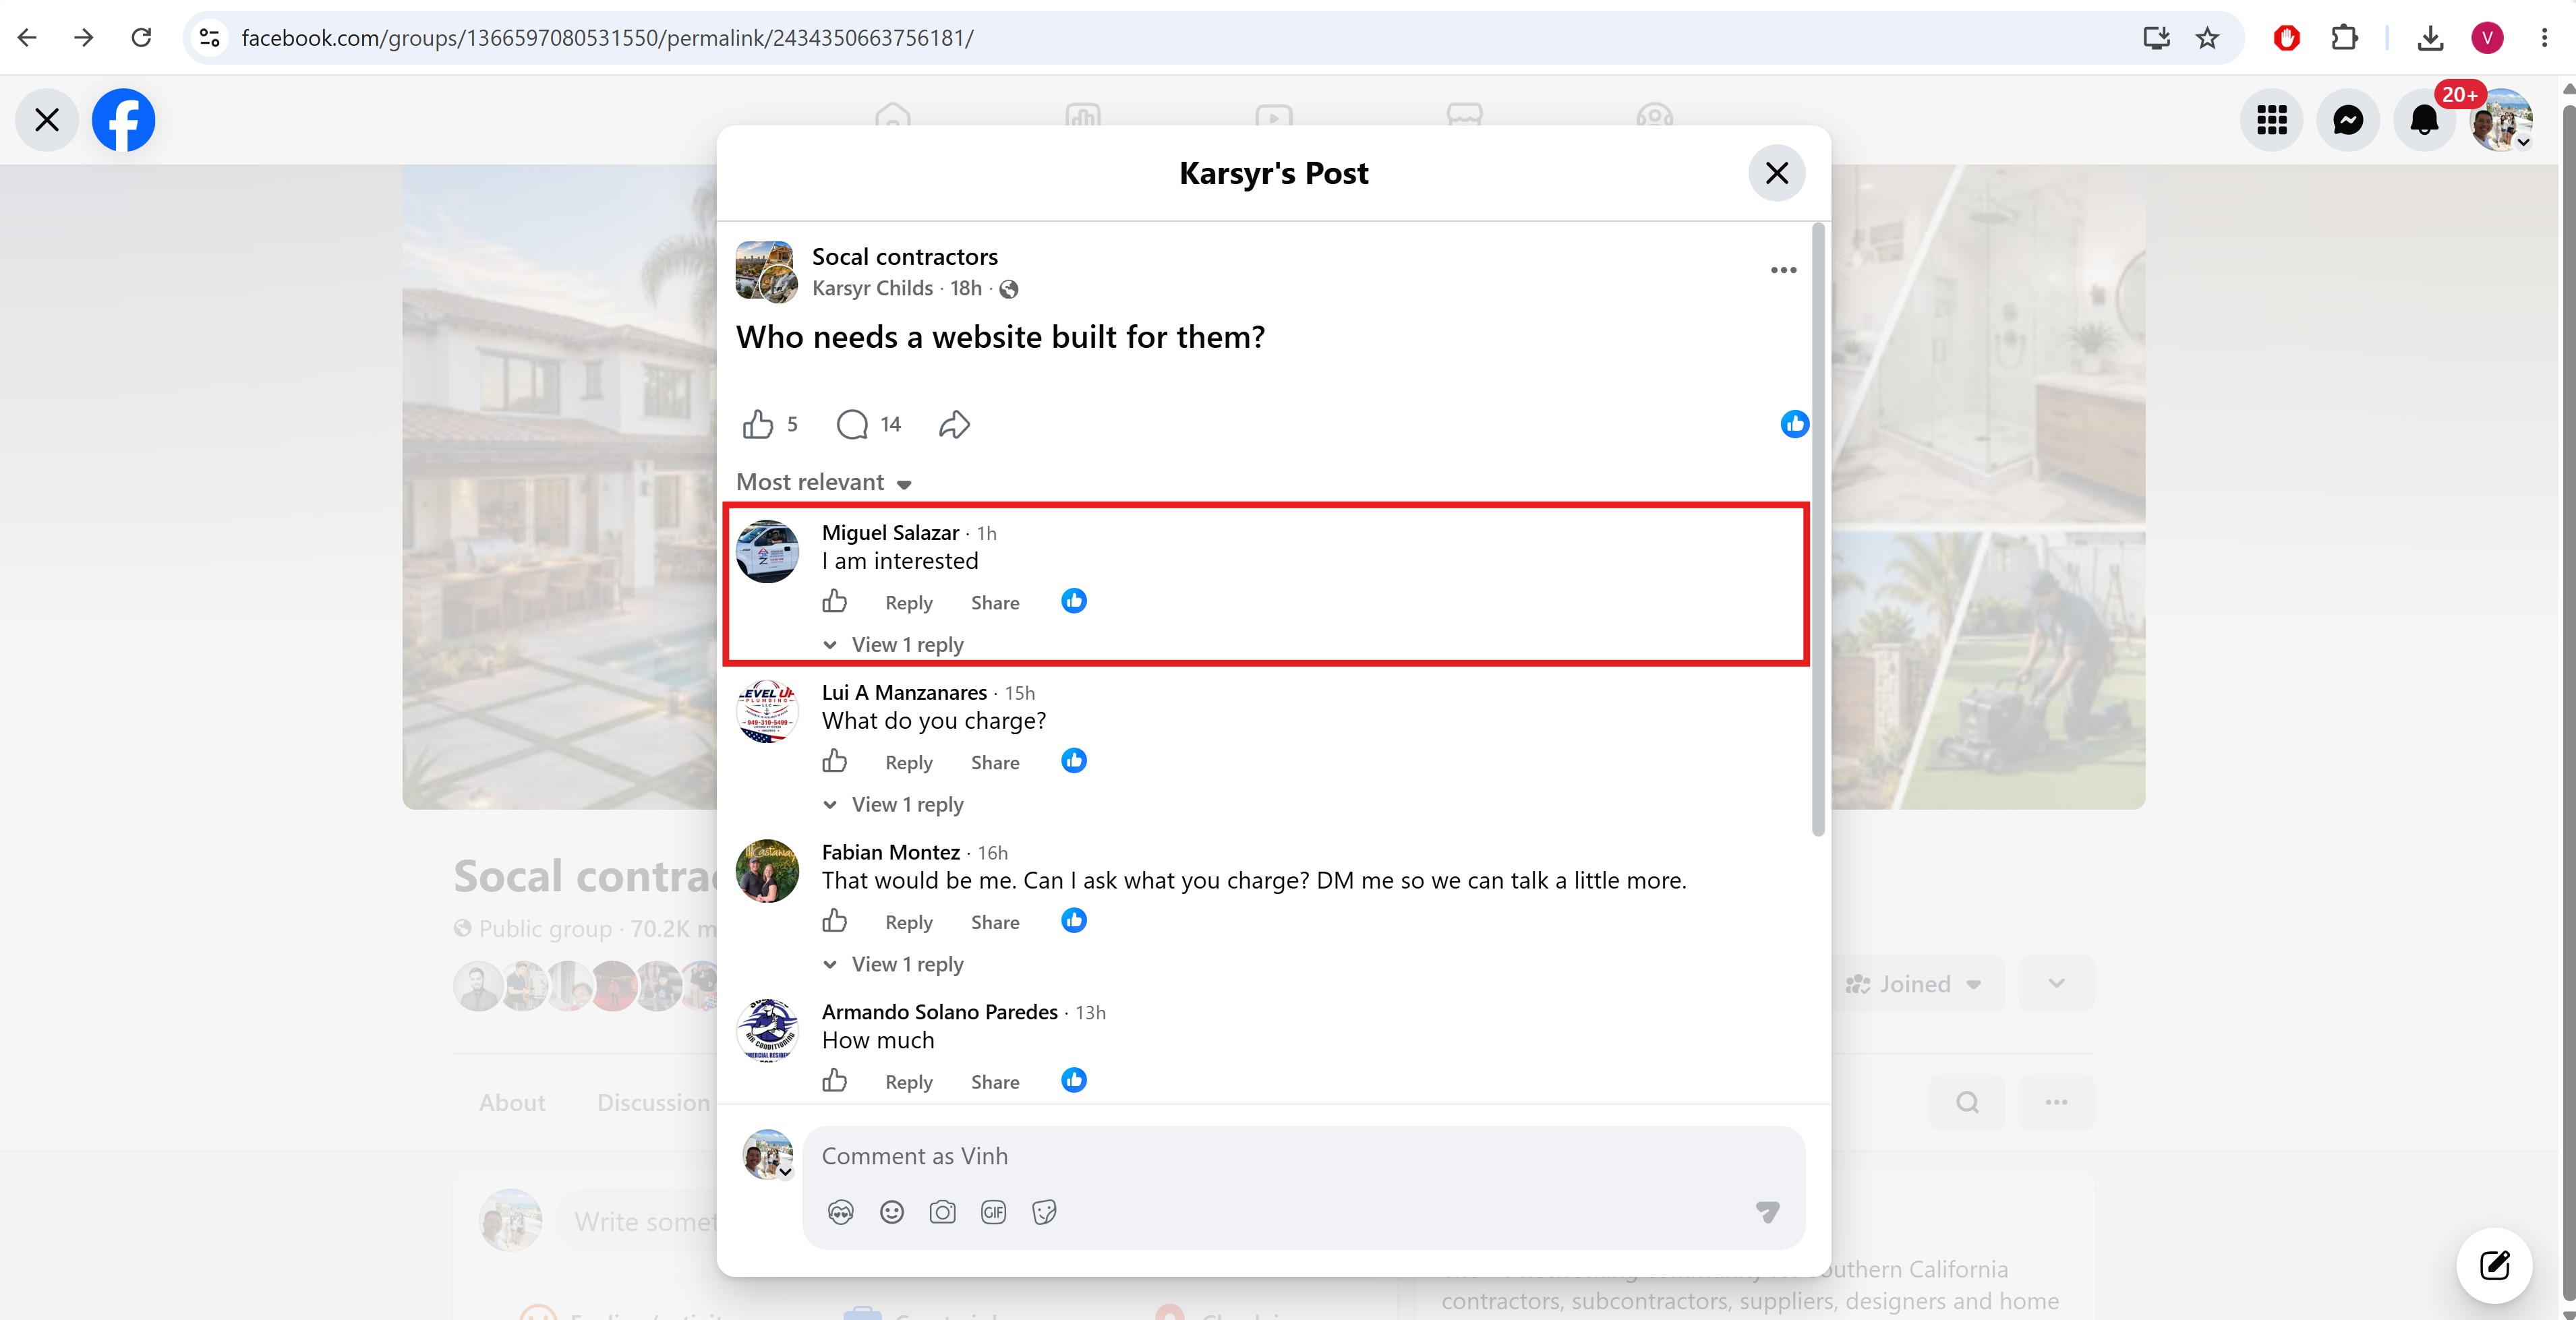
Task: Share Lui A Manzanares's comment
Action: (995, 763)
